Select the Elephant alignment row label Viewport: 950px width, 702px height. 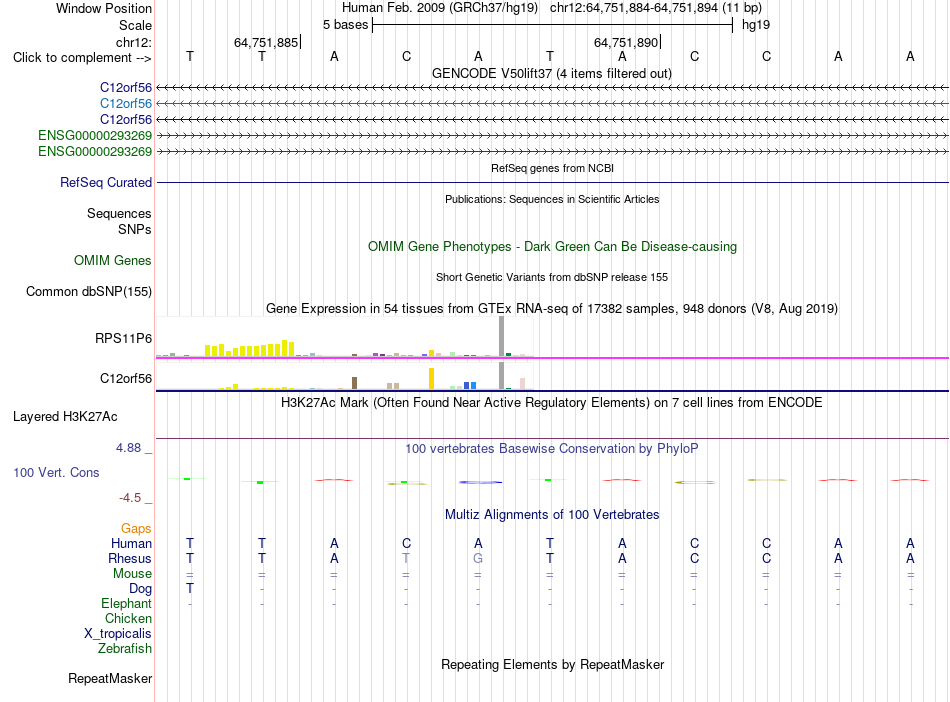pos(126,603)
